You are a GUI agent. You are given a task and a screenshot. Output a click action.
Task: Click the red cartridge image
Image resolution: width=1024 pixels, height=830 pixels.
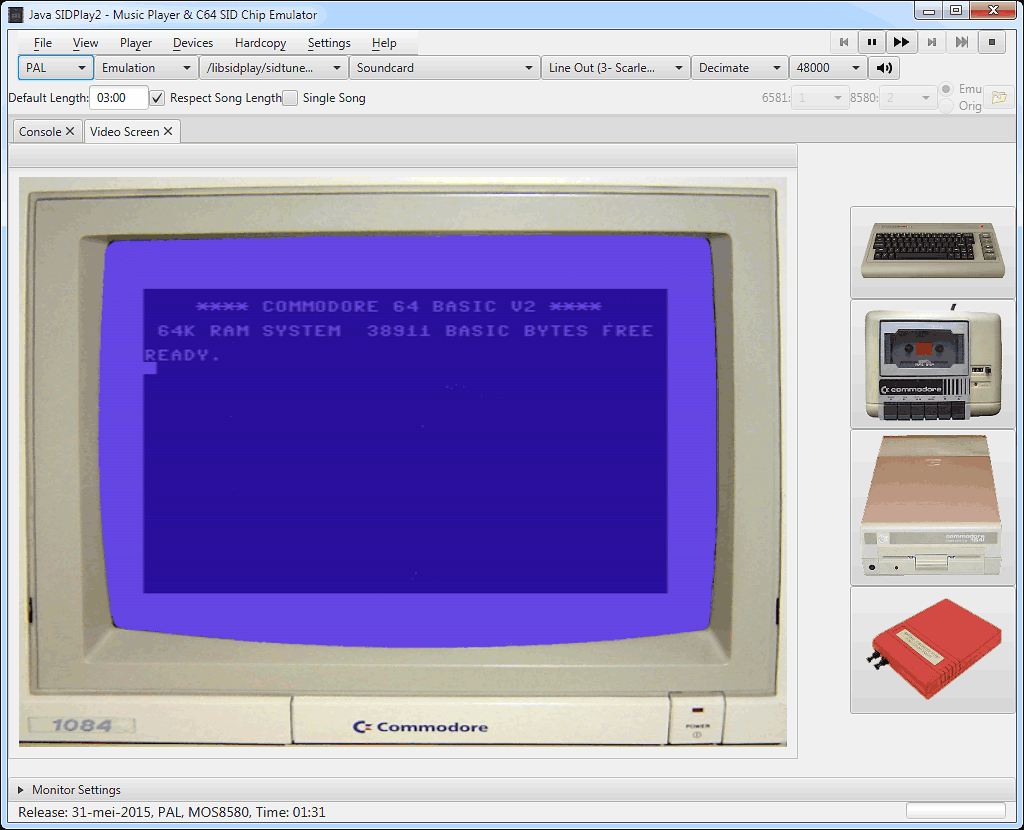[933, 650]
